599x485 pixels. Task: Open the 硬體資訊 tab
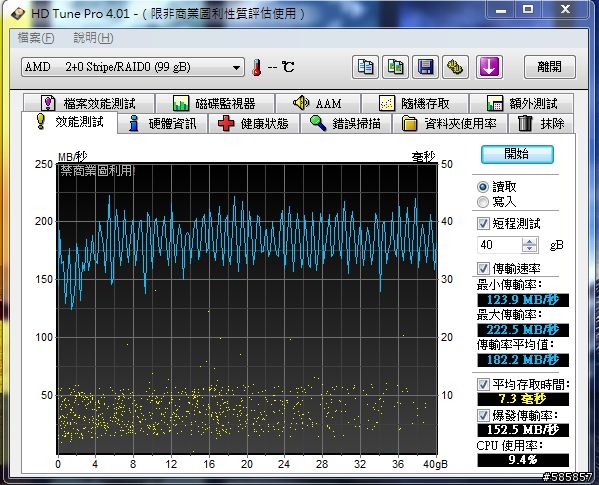pyautogui.click(x=162, y=123)
